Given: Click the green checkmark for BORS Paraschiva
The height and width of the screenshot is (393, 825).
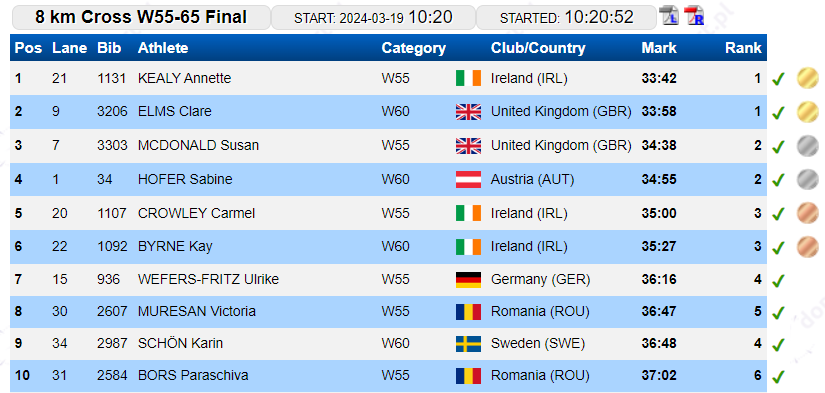Looking at the screenshot, I should coord(778,377).
